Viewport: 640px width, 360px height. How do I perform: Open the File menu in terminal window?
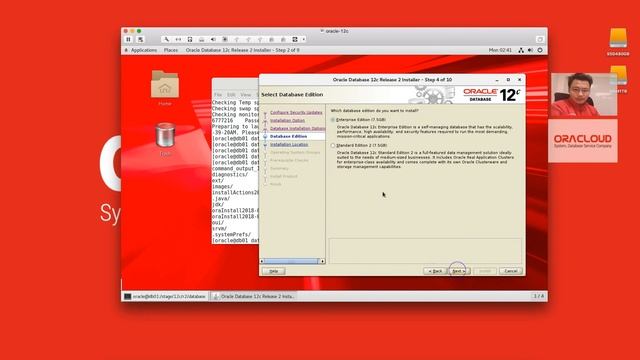pos(218,95)
